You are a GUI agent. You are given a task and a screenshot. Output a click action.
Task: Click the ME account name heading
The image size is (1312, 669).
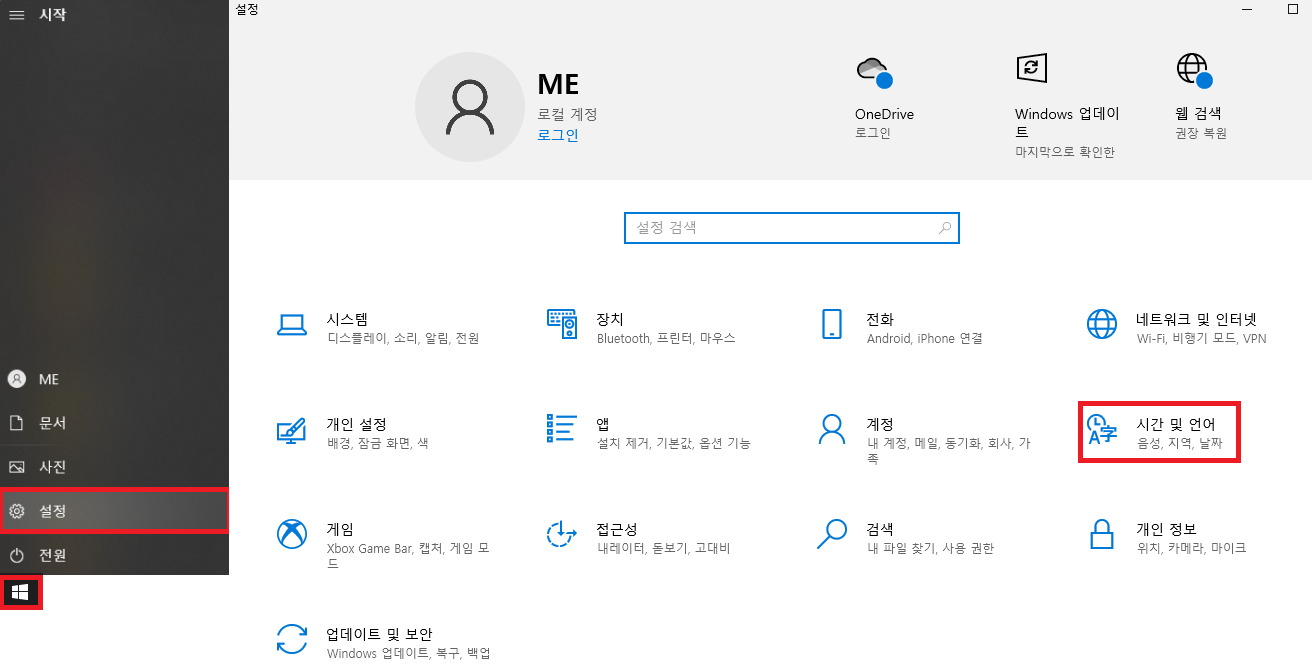pos(558,84)
